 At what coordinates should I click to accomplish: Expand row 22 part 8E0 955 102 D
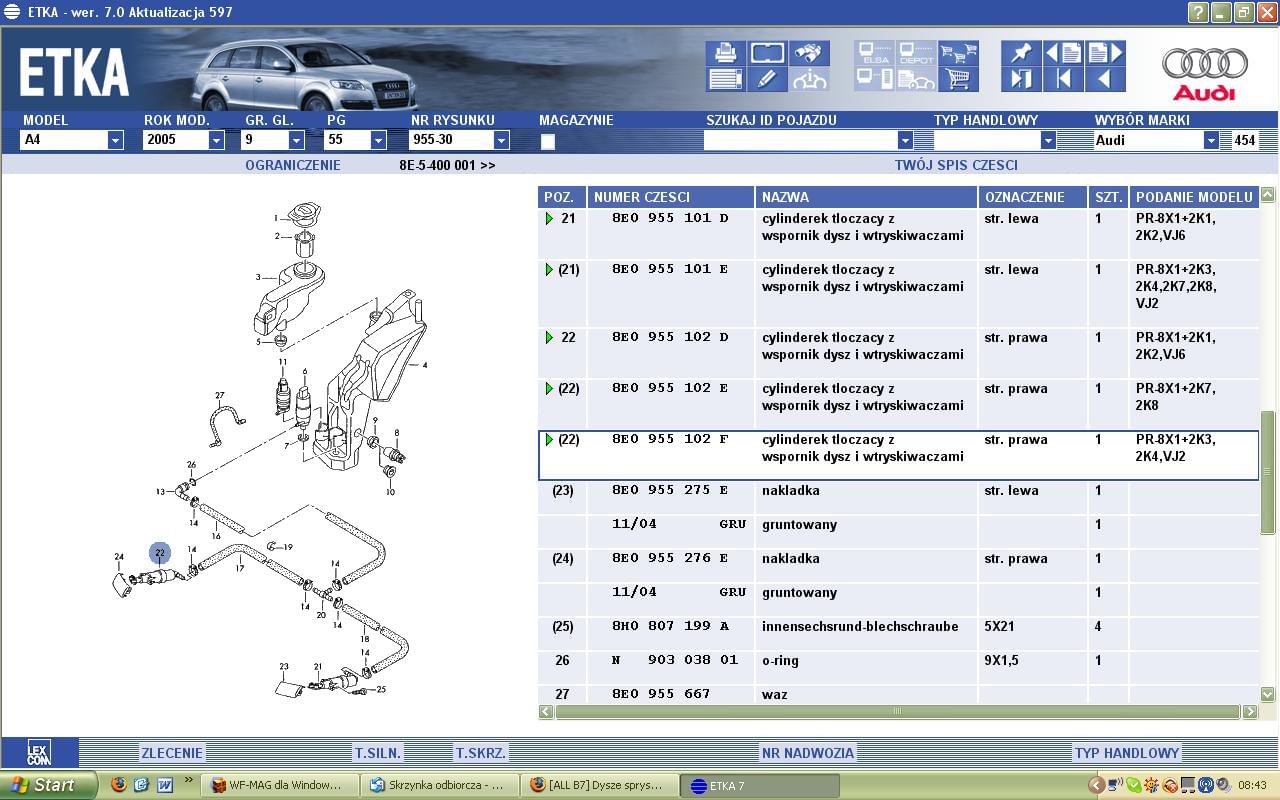click(549, 337)
